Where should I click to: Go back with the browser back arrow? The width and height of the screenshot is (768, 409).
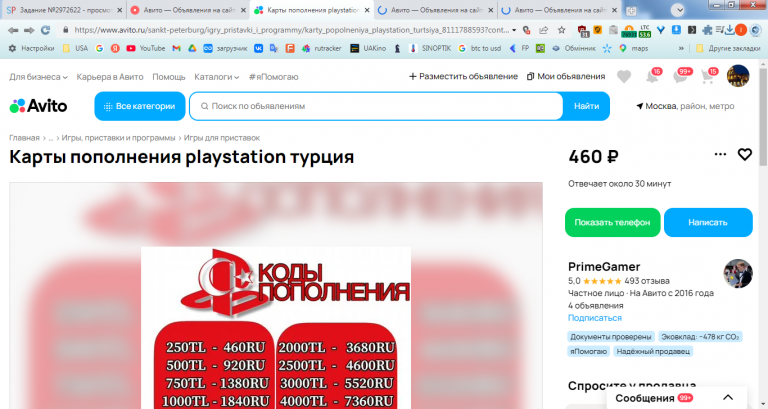(13, 30)
